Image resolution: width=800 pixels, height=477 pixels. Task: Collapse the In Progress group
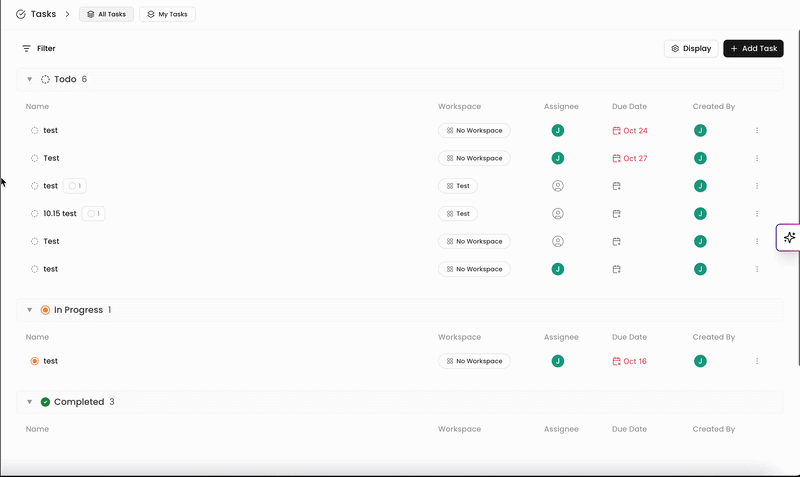click(x=30, y=310)
